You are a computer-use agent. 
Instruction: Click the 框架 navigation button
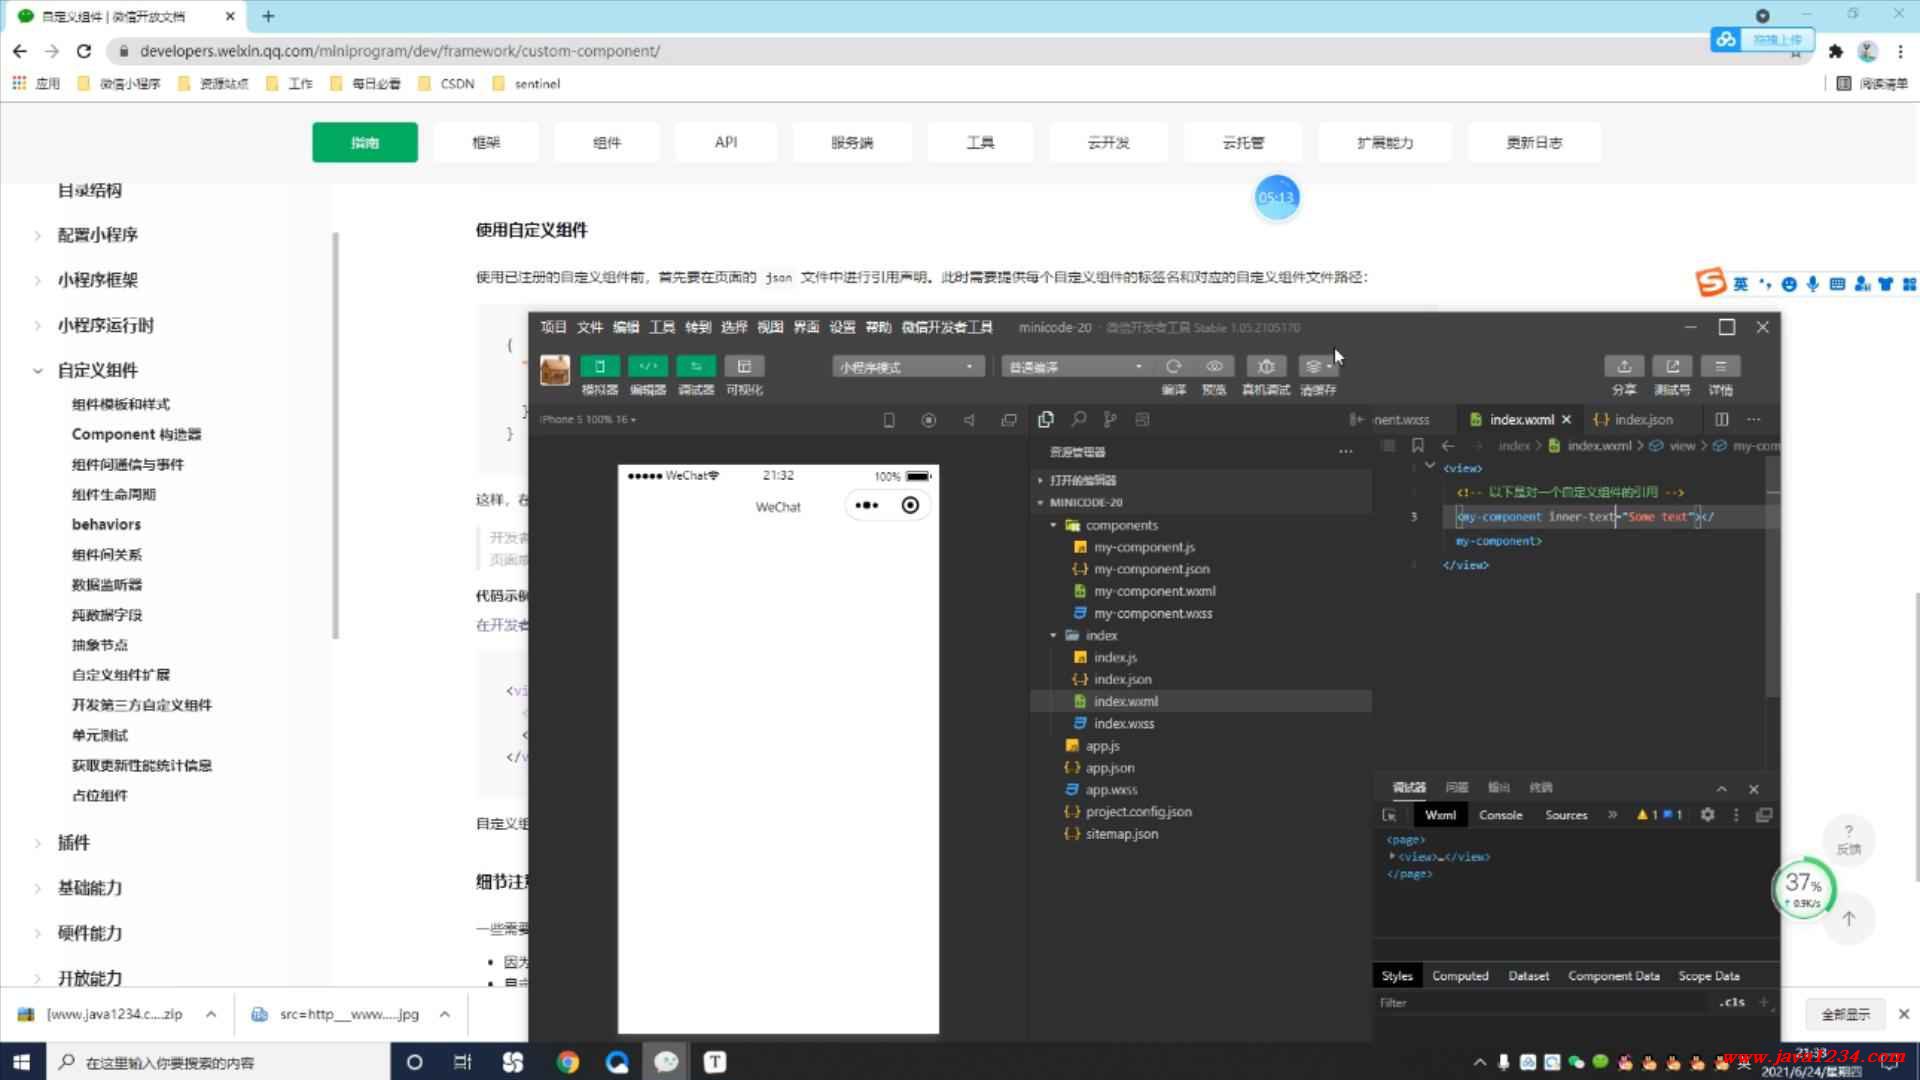[x=486, y=142]
